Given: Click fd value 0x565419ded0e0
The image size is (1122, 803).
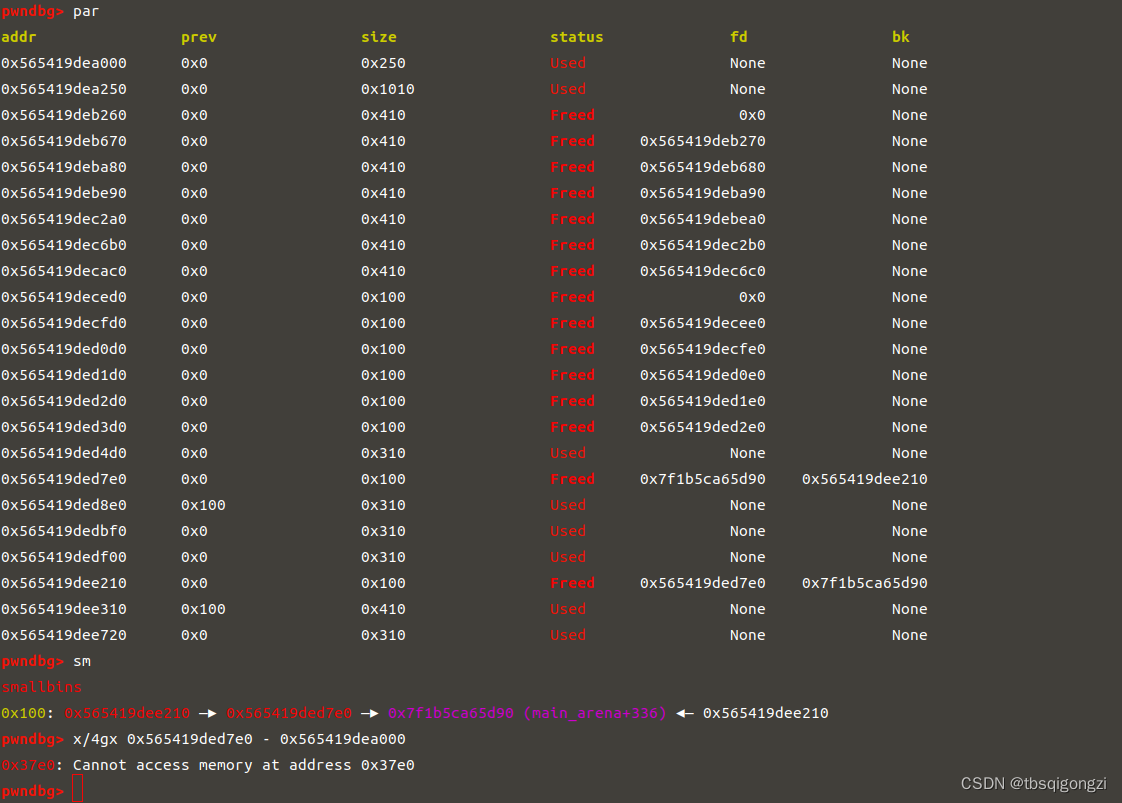Looking at the screenshot, I should (703, 375).
